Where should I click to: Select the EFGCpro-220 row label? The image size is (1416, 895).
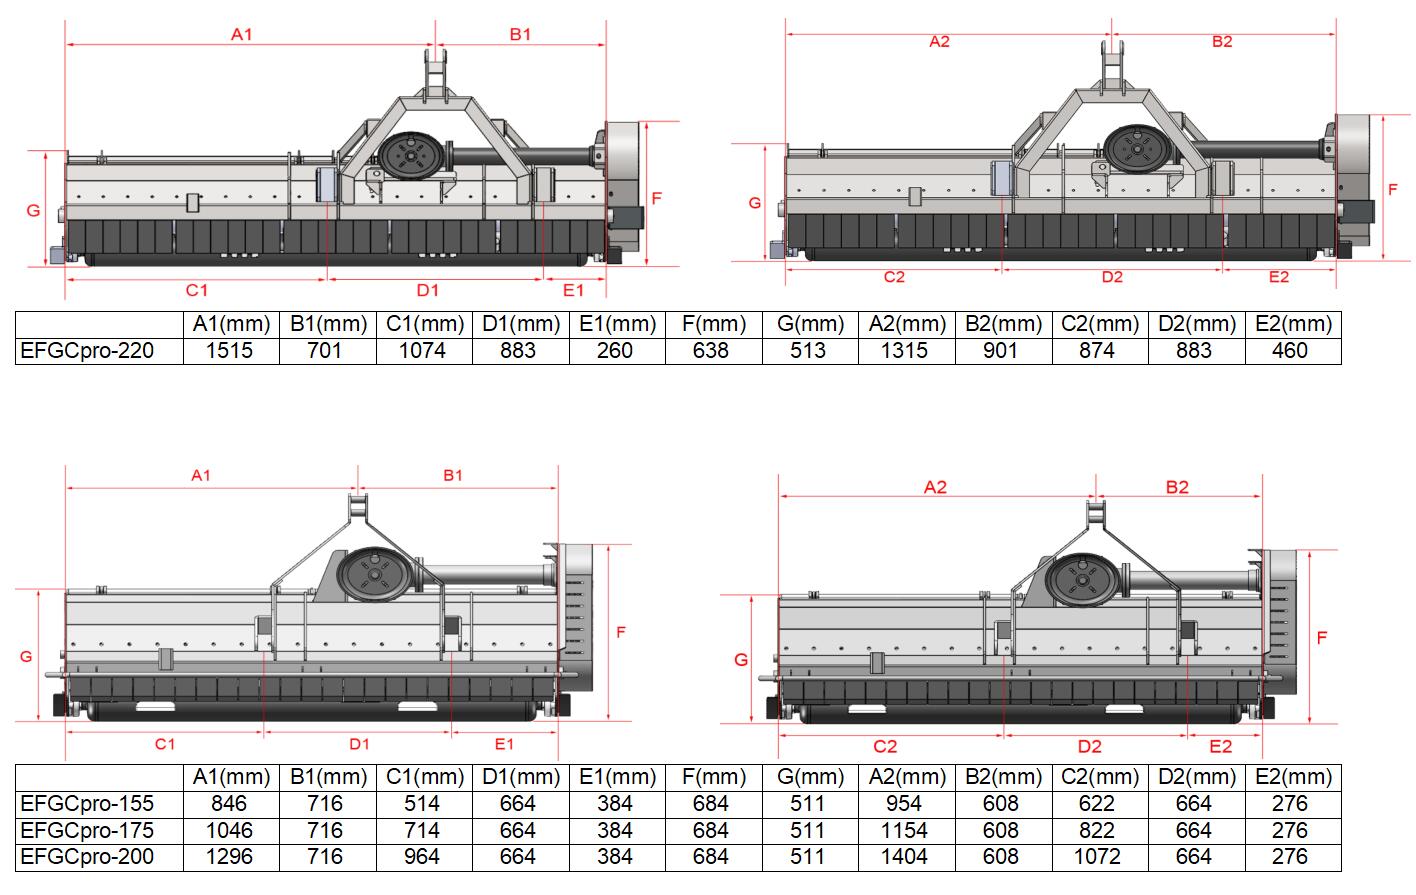(x=87, y=351)
